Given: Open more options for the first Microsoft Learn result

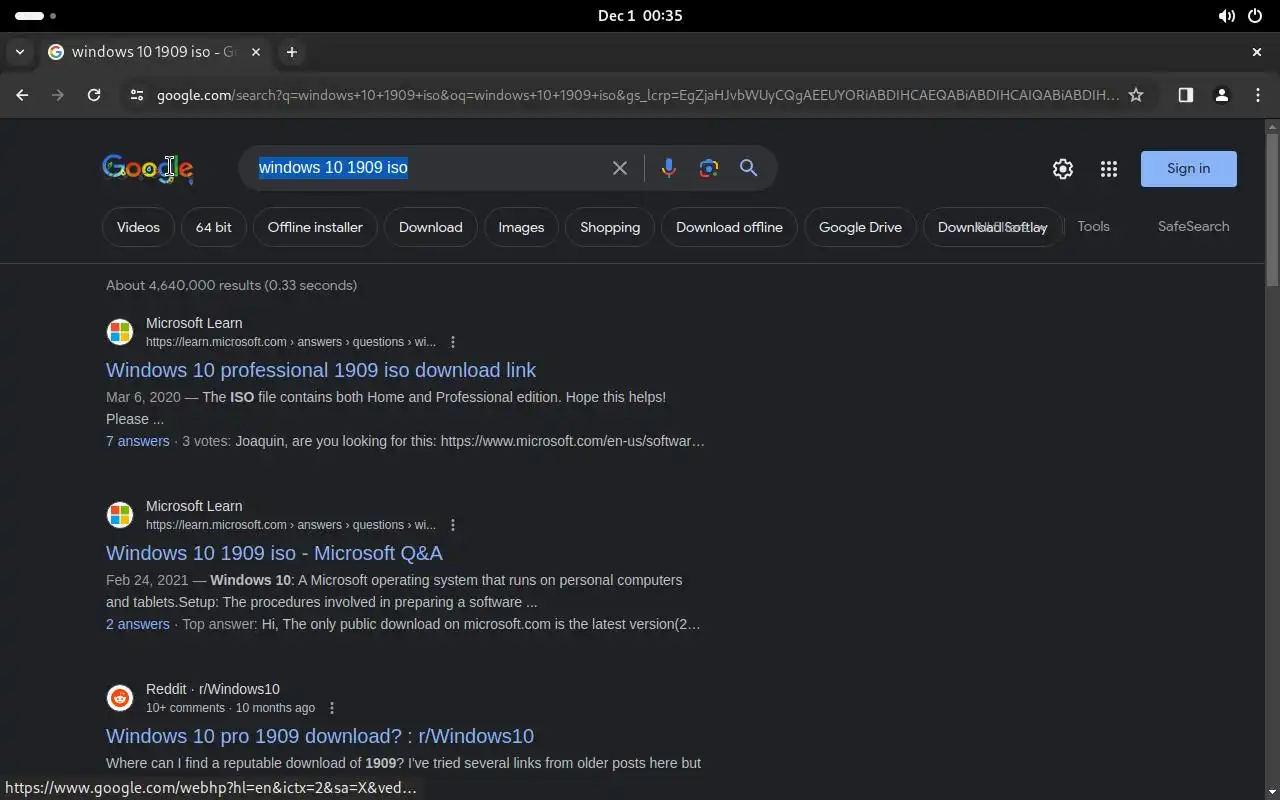Looking at the screenshot, I should pyautogui.click(x=453, y=342).
